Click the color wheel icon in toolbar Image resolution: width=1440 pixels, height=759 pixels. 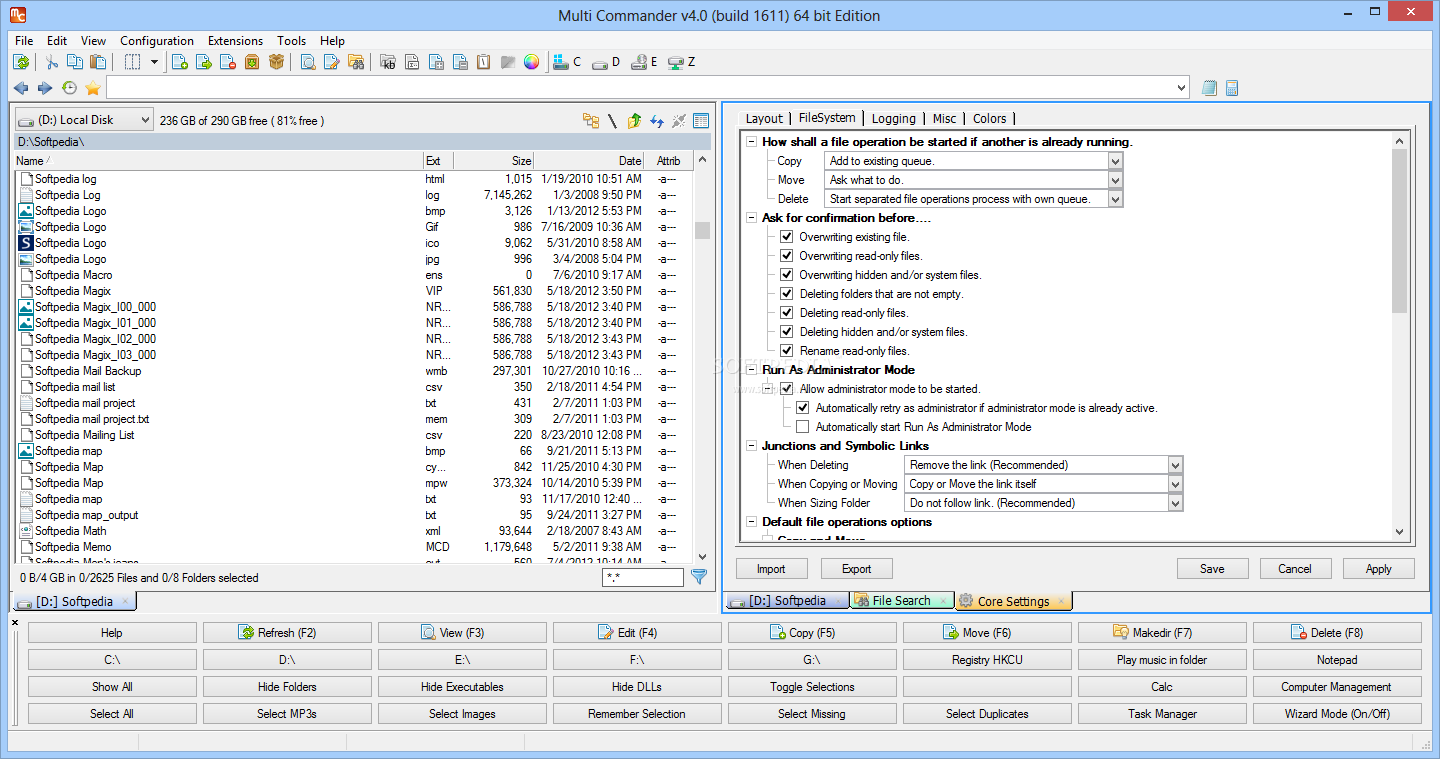[532, 62]
